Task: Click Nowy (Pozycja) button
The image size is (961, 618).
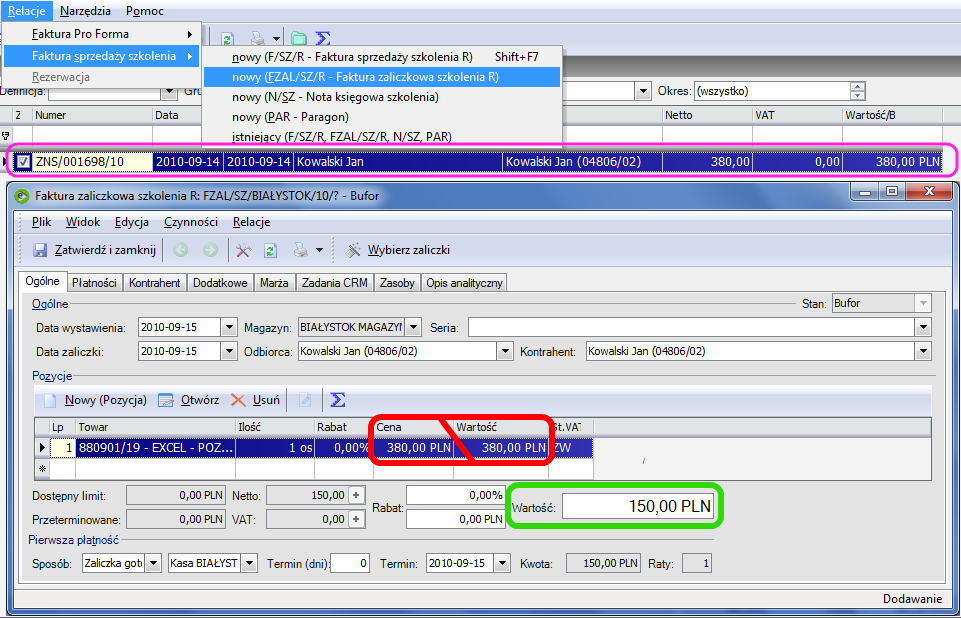Action: point(95,400)
